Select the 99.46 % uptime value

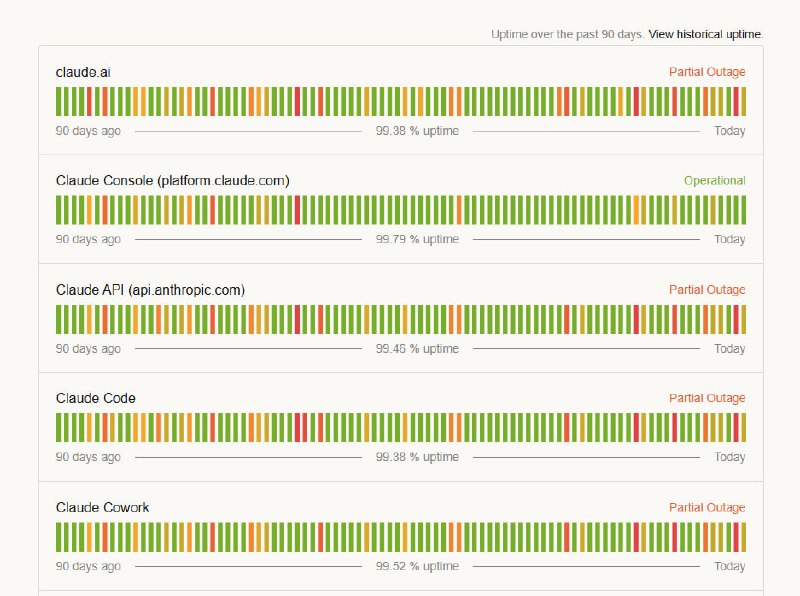(417, 349)
